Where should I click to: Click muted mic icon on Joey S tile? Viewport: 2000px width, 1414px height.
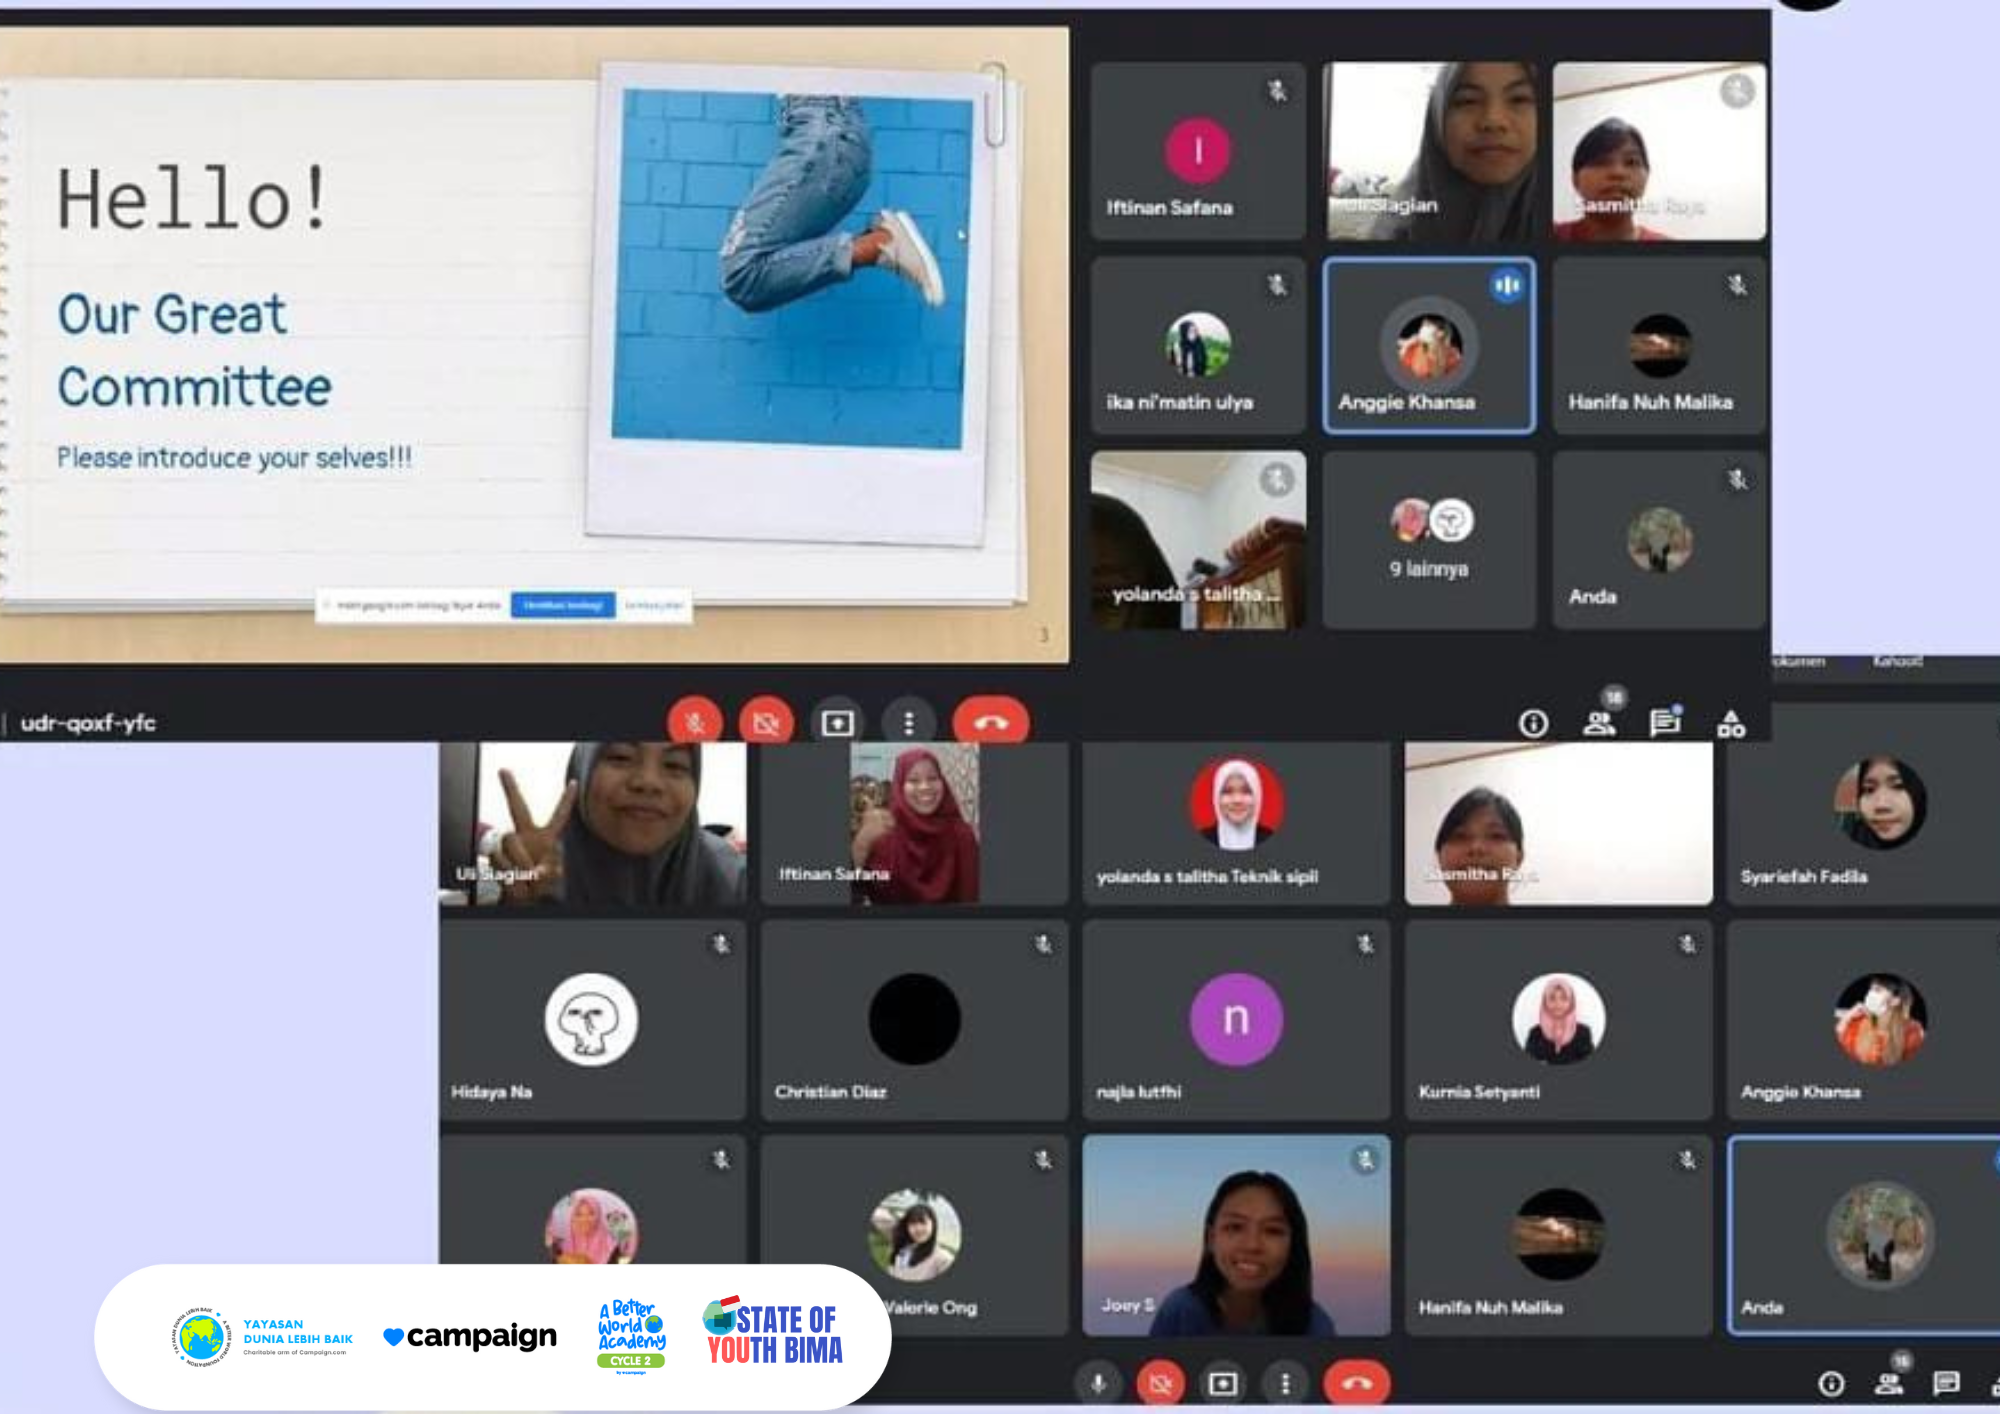pyautogui.click(x=1365, y=1160)
